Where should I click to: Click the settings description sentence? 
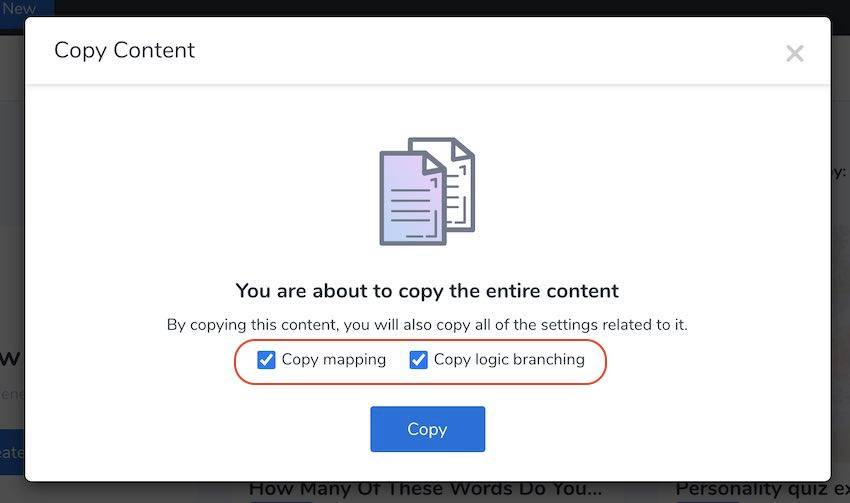(427, 325)
